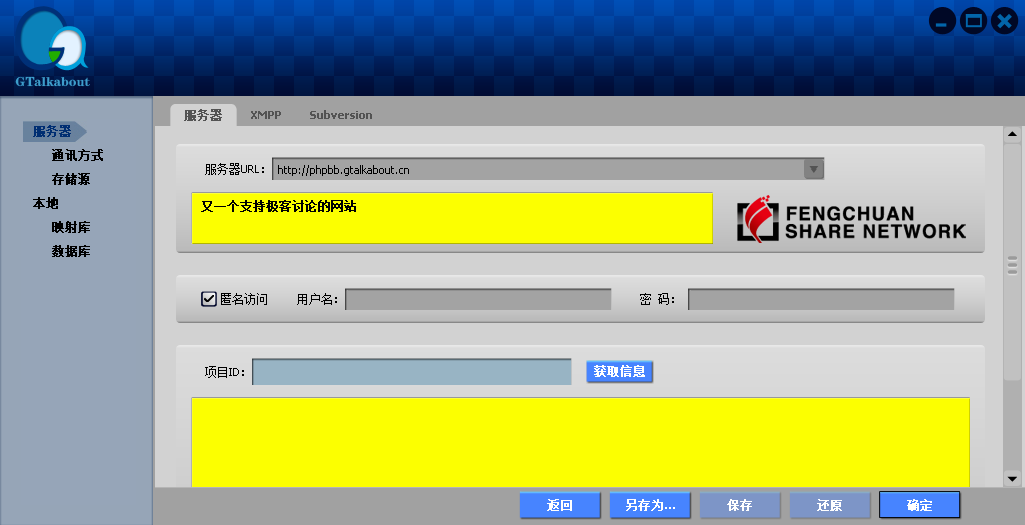Select 通讯方式 in the sidebar
Viewport: 1025px width, 525px height.
coord(77,156)
